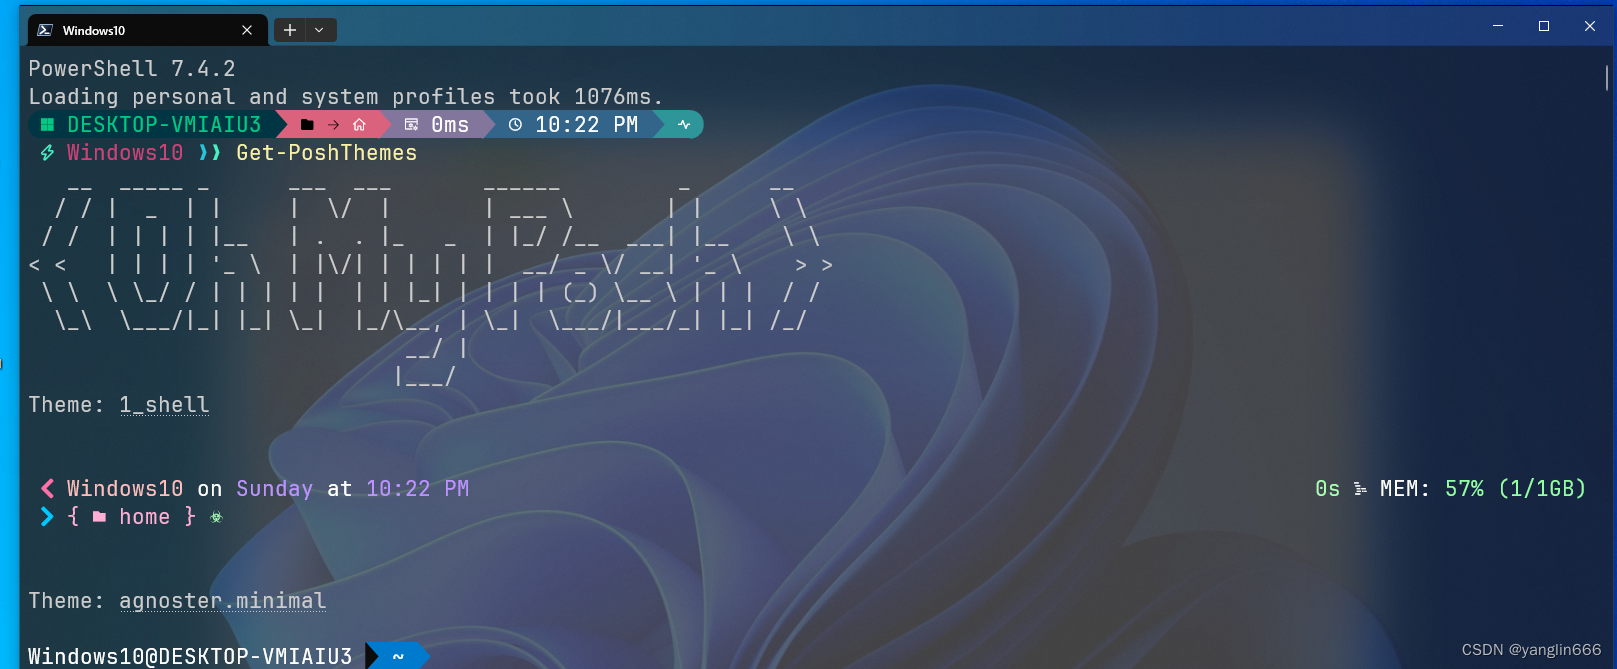Select the Windows10 terminal tab
The image size is (1617, 669).
coord(148,30)
